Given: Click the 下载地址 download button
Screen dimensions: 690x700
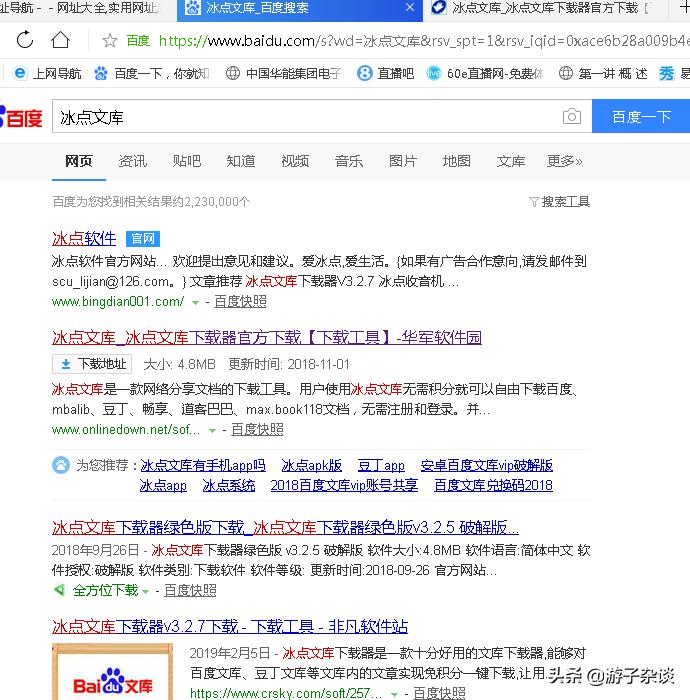Looking at the screenshot, I should tap(92, 364).
